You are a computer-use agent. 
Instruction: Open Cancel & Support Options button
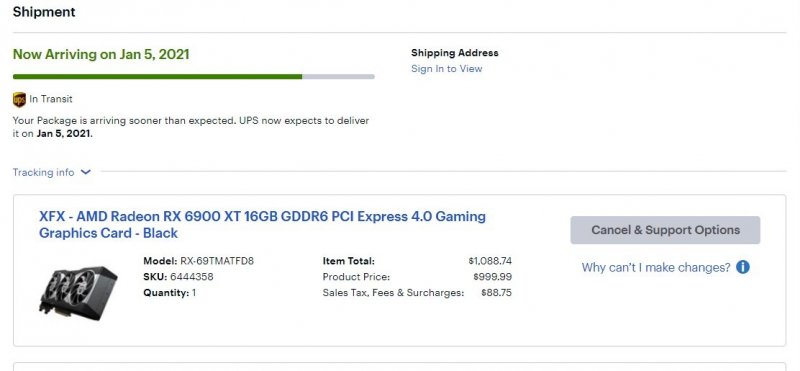point(665,230)
